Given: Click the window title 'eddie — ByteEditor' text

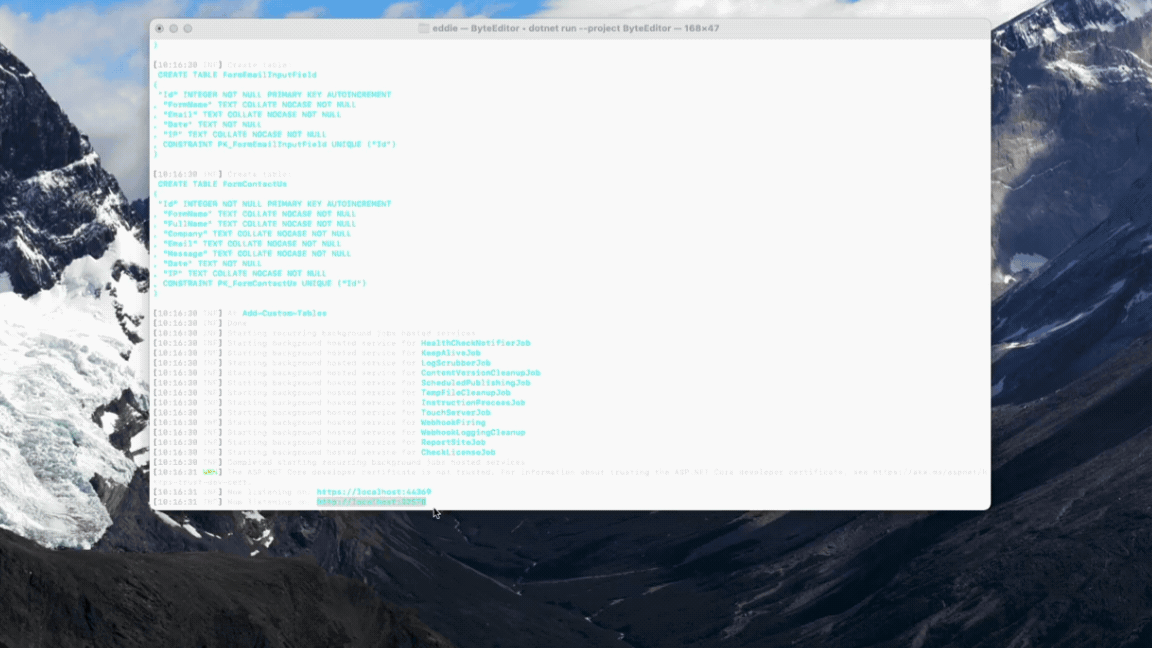Looking at the screenshot, I should coord(479,28).
